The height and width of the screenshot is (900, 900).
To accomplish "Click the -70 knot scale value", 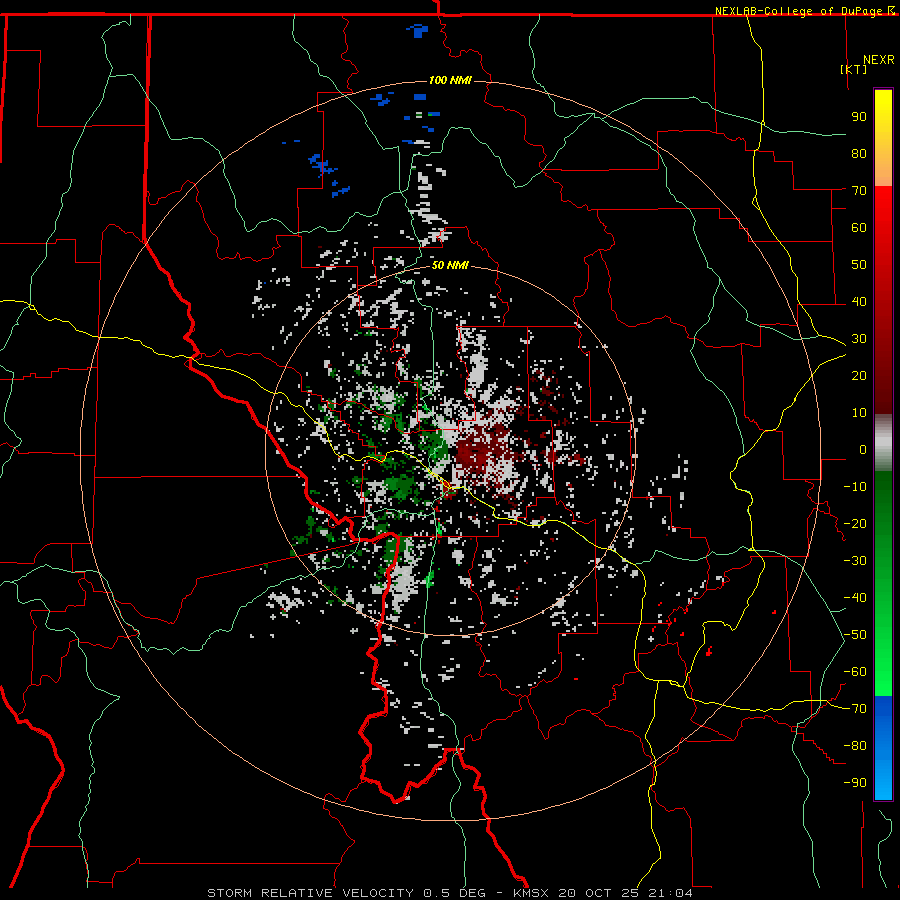I will pyautogui.click(x=855, y=709).
